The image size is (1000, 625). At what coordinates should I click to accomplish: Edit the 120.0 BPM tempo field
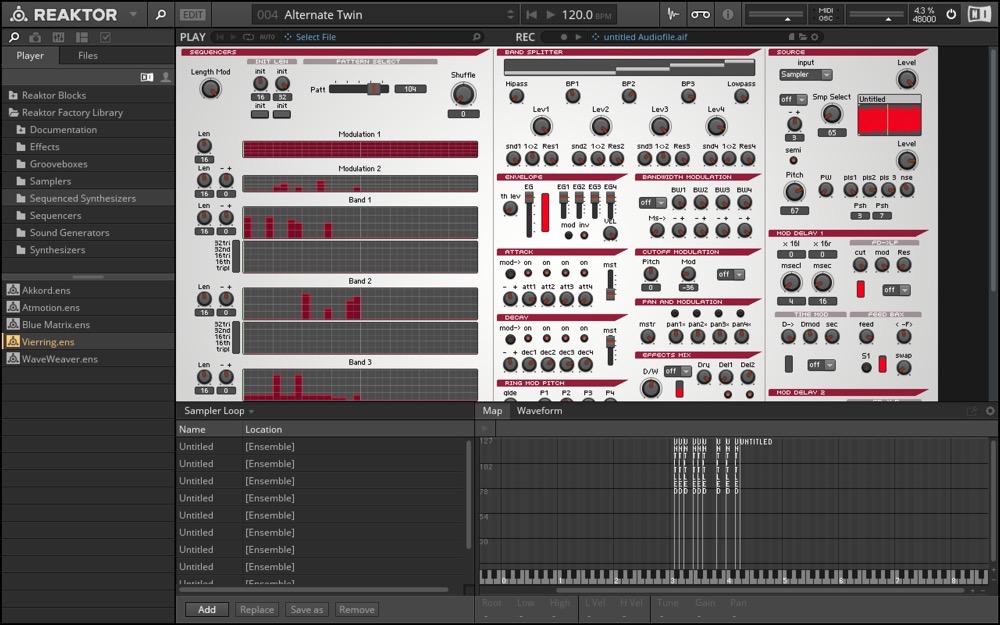(x=584, y=14)
